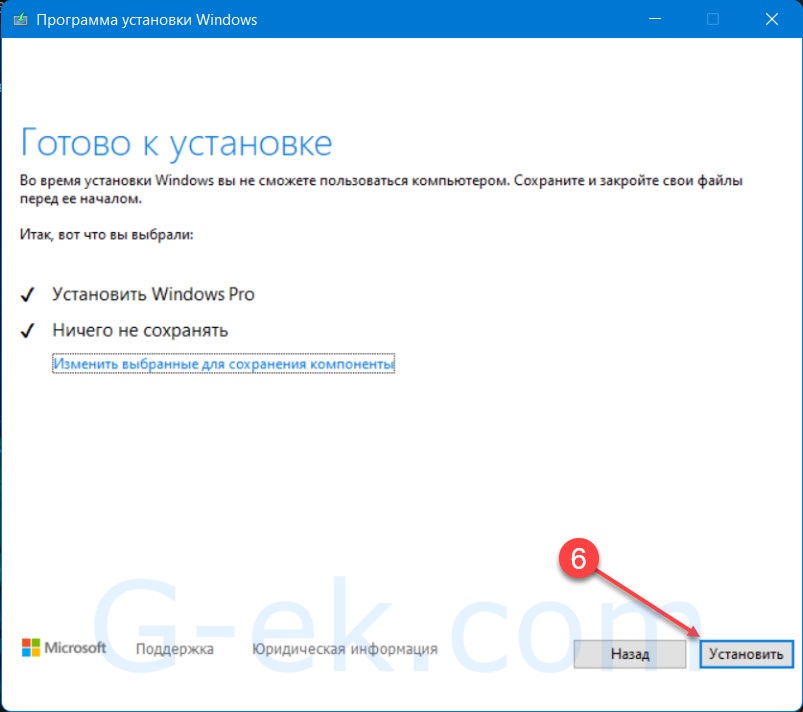803x712 pixels.
Task: Click the Windows Setup icon in the title bar
Action: 20,19
